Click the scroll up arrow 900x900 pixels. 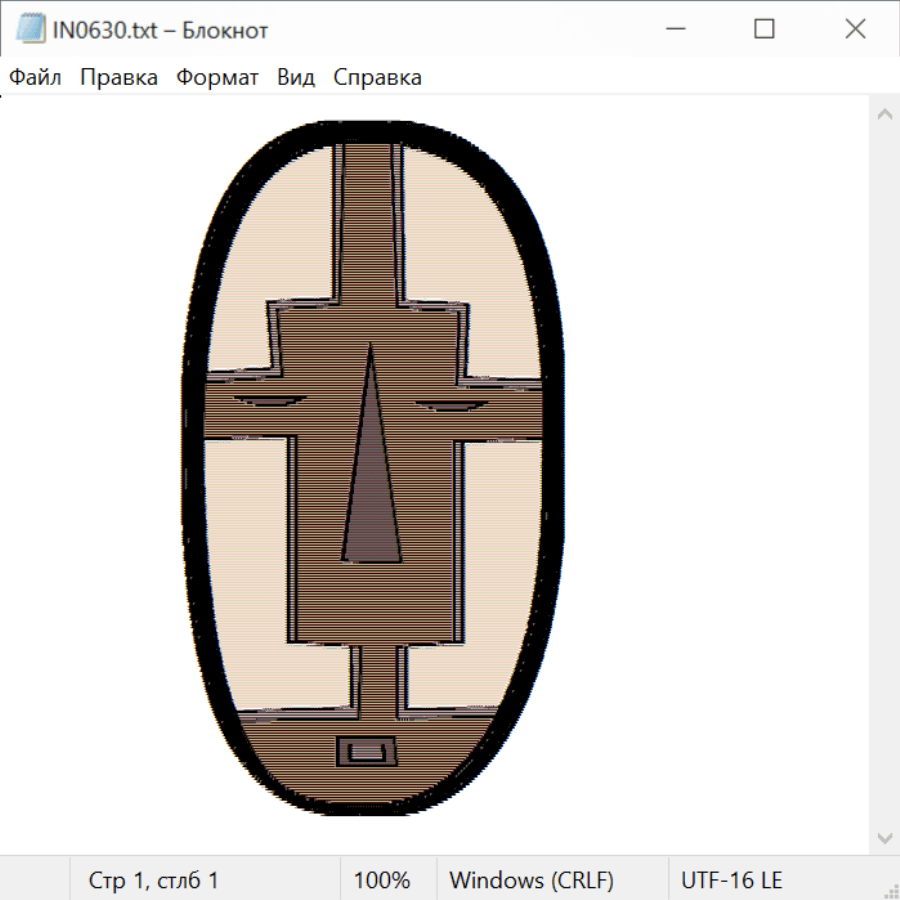[884, 115]
